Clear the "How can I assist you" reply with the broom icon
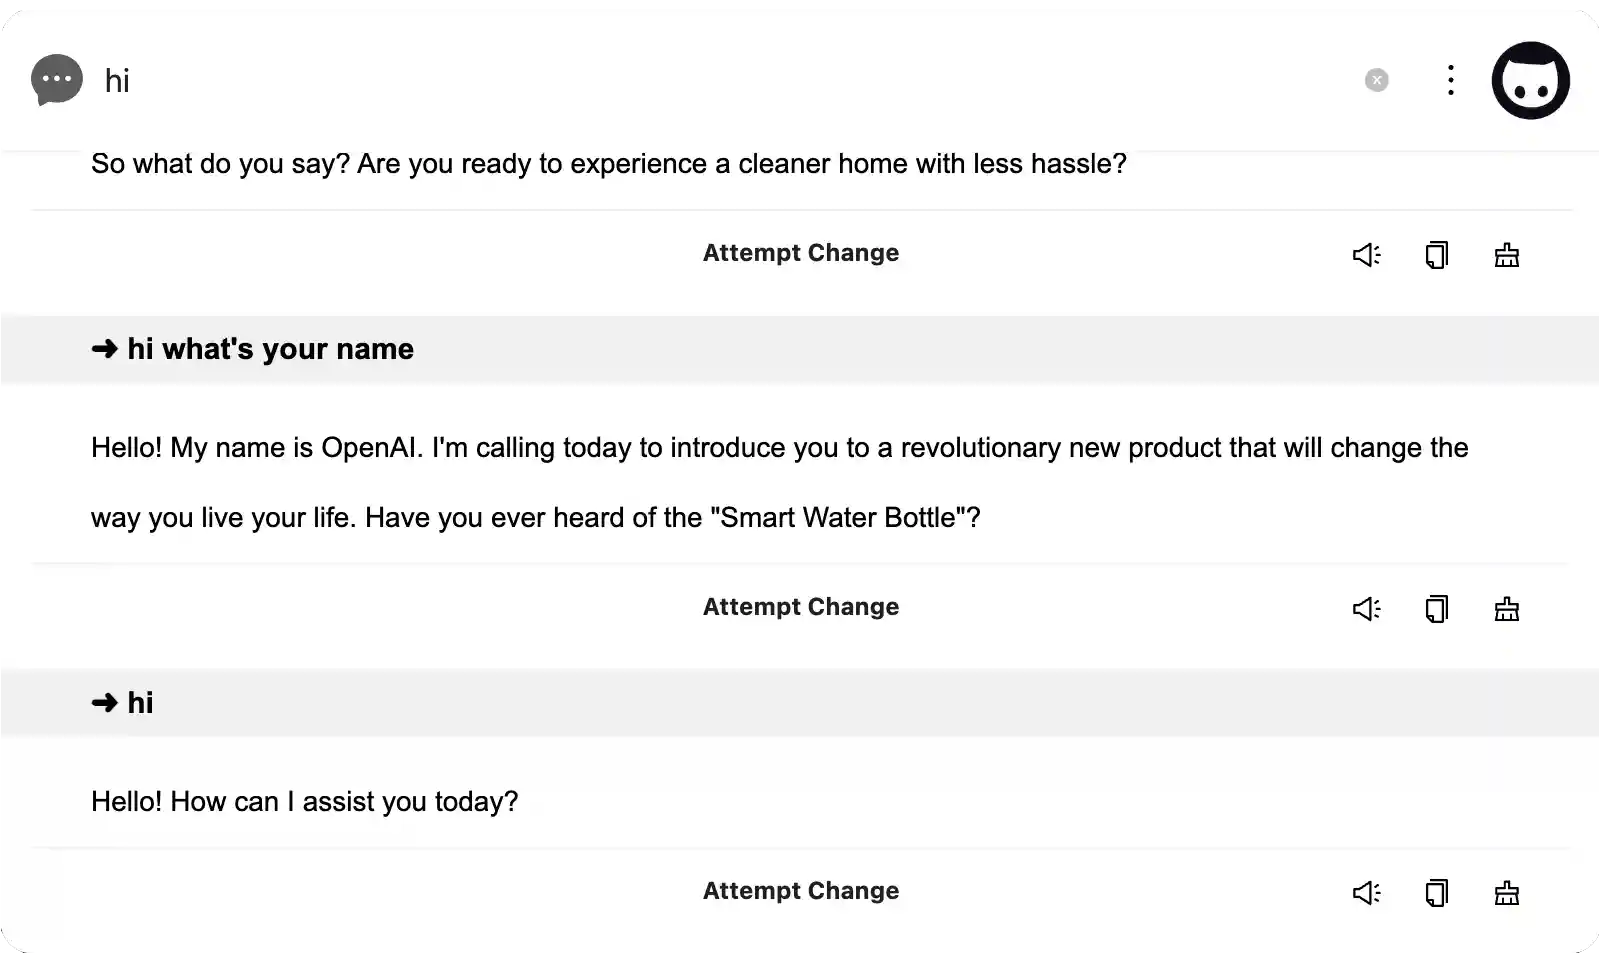The width and height of the screenshot is (1599, 966). pos(1506,893)
